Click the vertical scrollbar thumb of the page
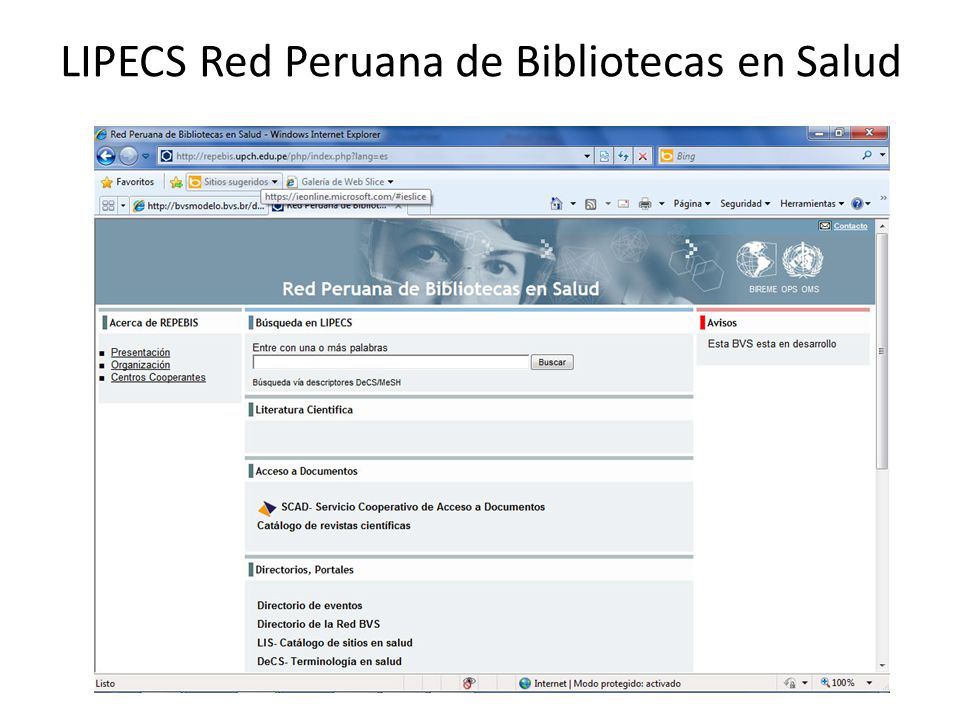 (882, 351)
